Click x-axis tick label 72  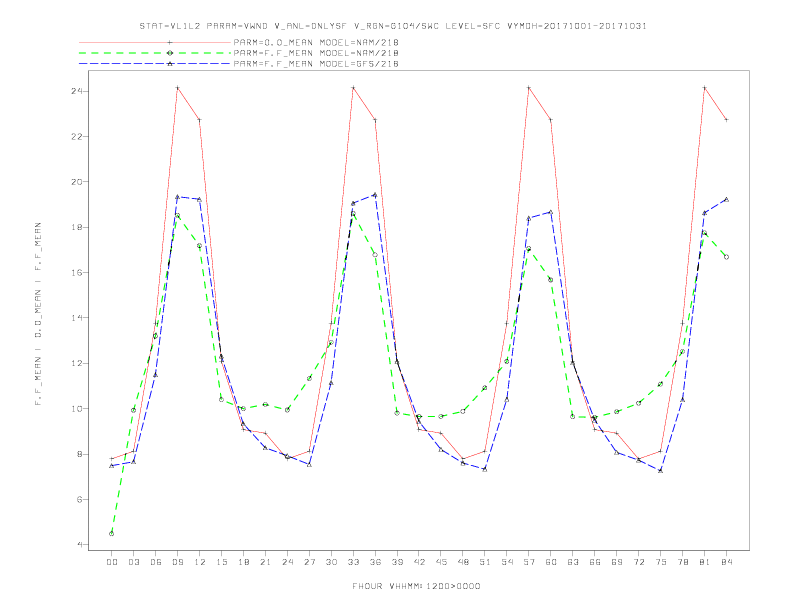[x=639, y=562]
